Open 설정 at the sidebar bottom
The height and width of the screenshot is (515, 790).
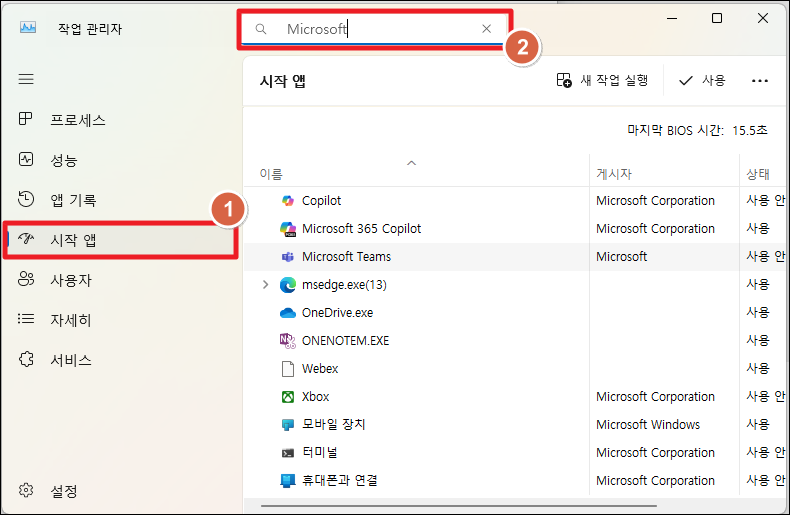click(x=48, y=490)
